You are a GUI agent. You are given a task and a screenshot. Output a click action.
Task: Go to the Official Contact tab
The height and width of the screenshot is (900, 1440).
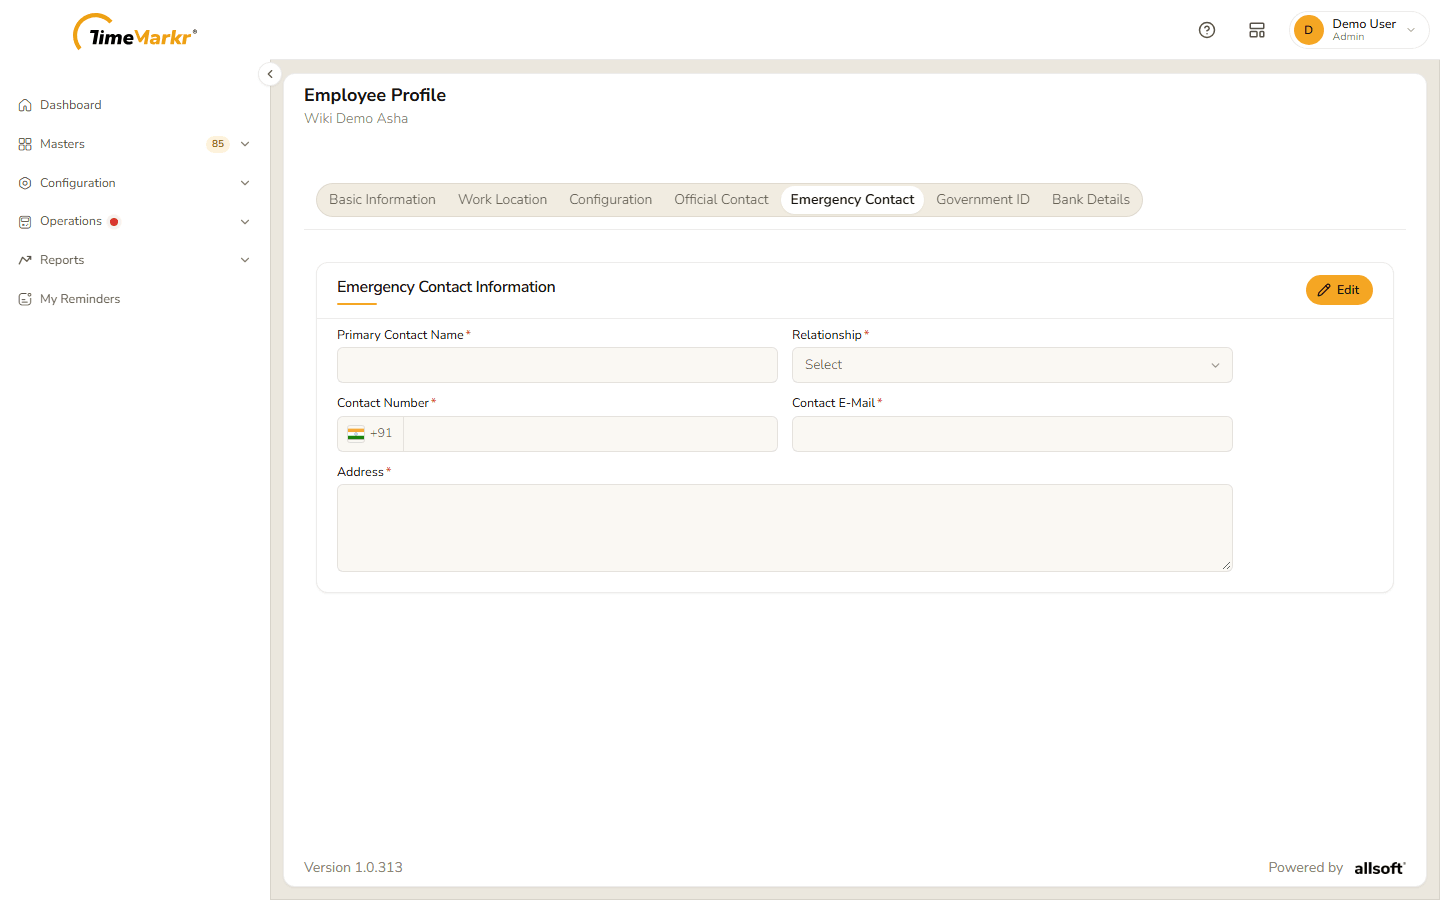(721, 200)
